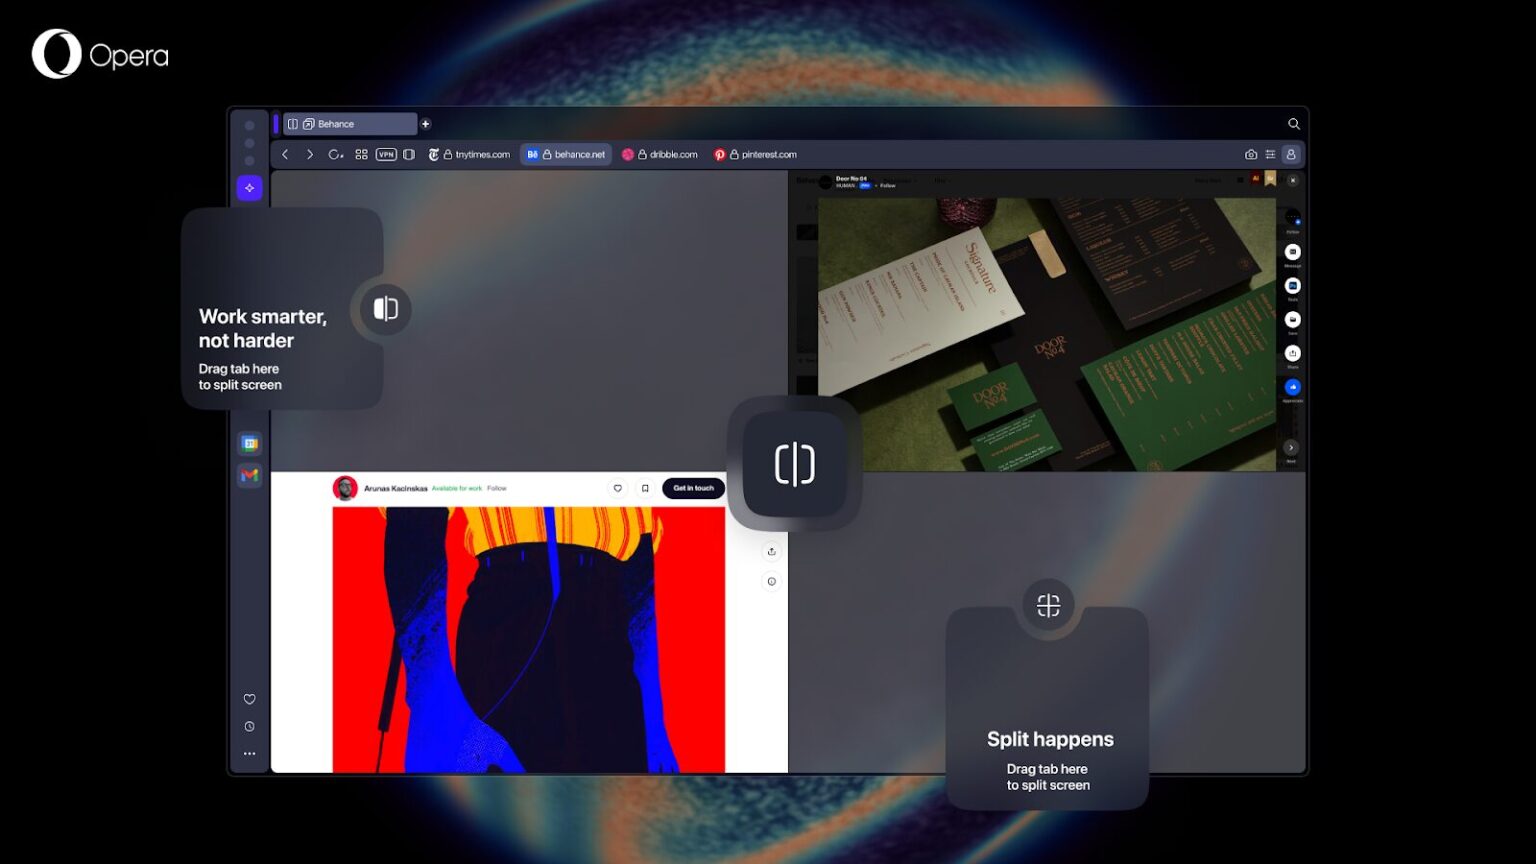Click the search icon in the top-right corner

(1294, 123)
